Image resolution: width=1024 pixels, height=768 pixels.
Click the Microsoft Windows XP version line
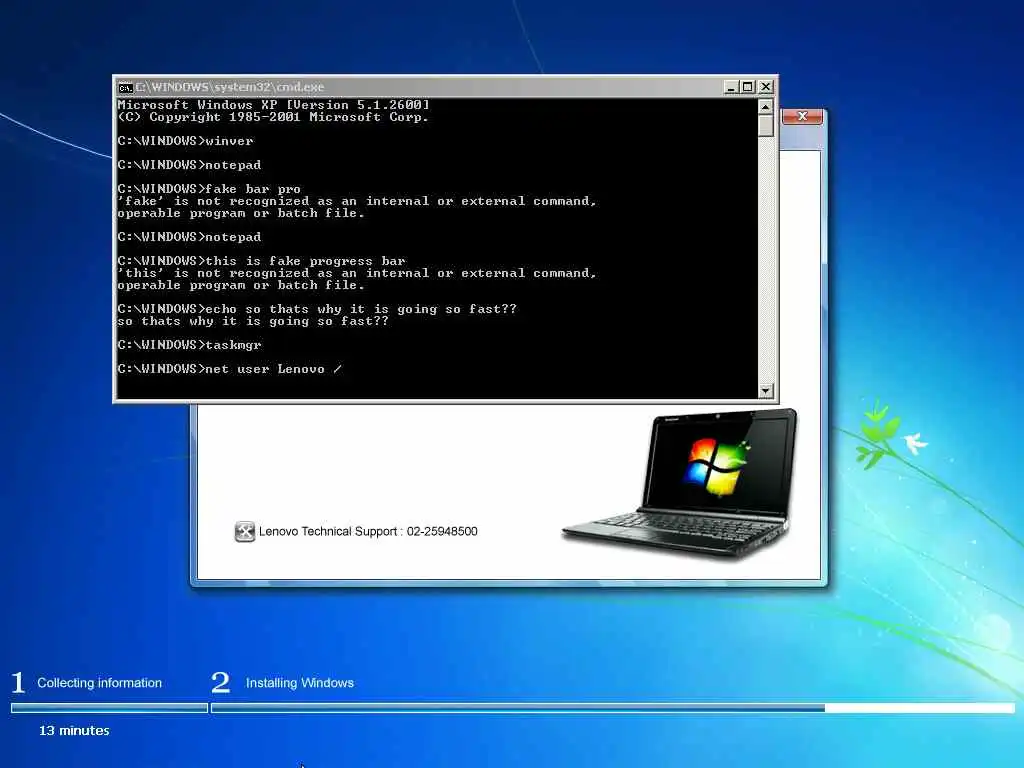pos(274,104)
